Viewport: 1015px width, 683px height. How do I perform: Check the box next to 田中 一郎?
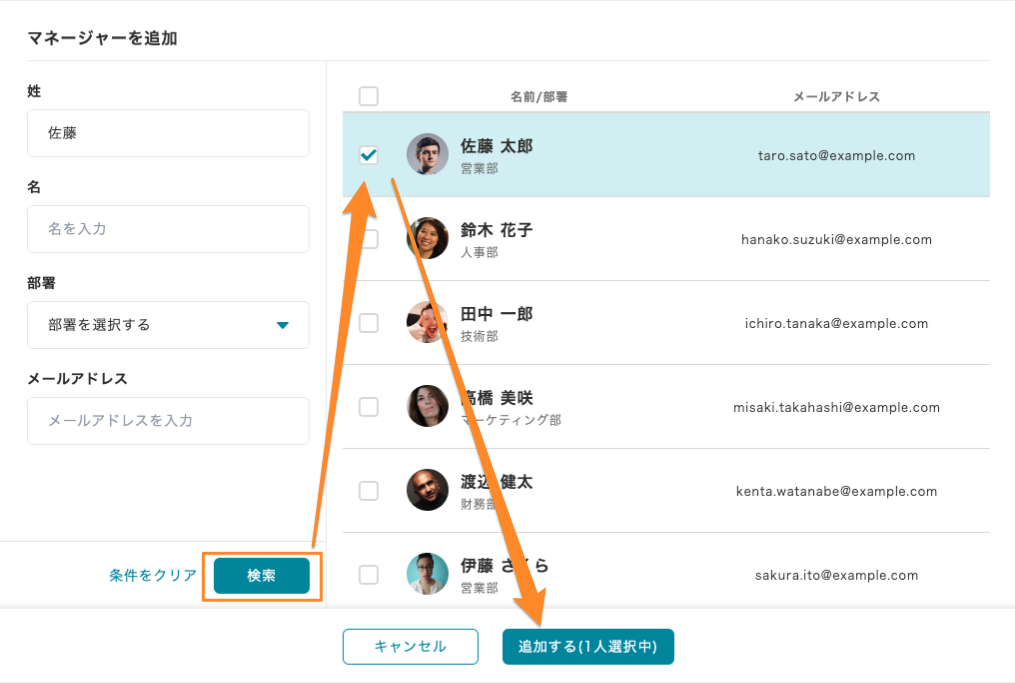pos(369,323)
